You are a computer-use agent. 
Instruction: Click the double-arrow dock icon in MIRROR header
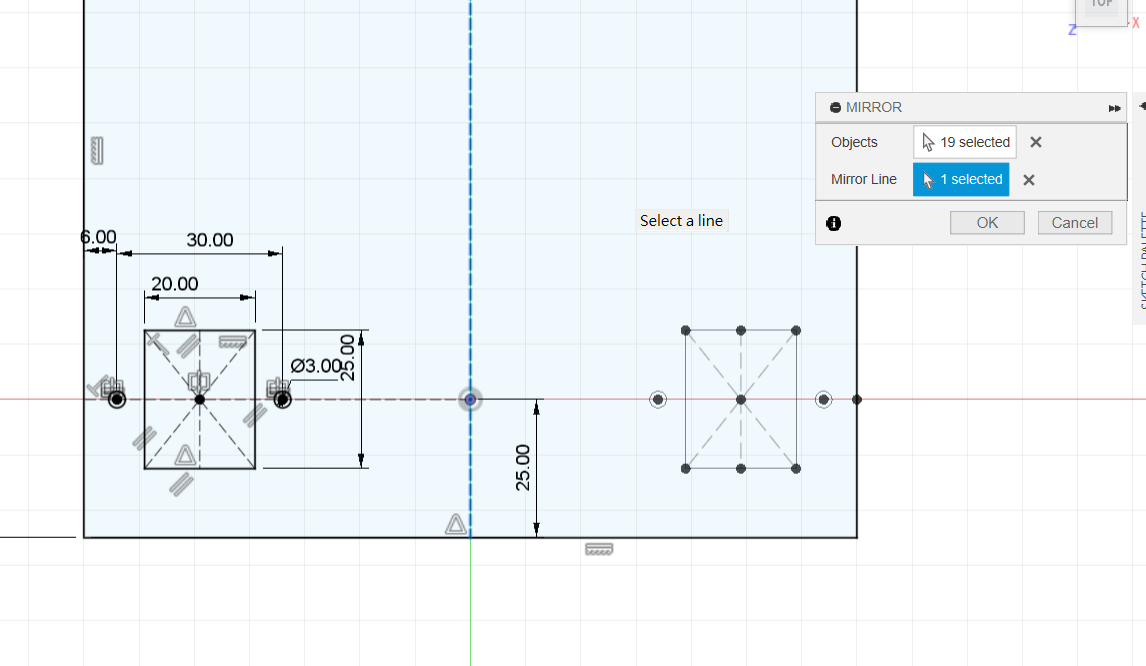pyautogui.click(x=1115, y=108)
